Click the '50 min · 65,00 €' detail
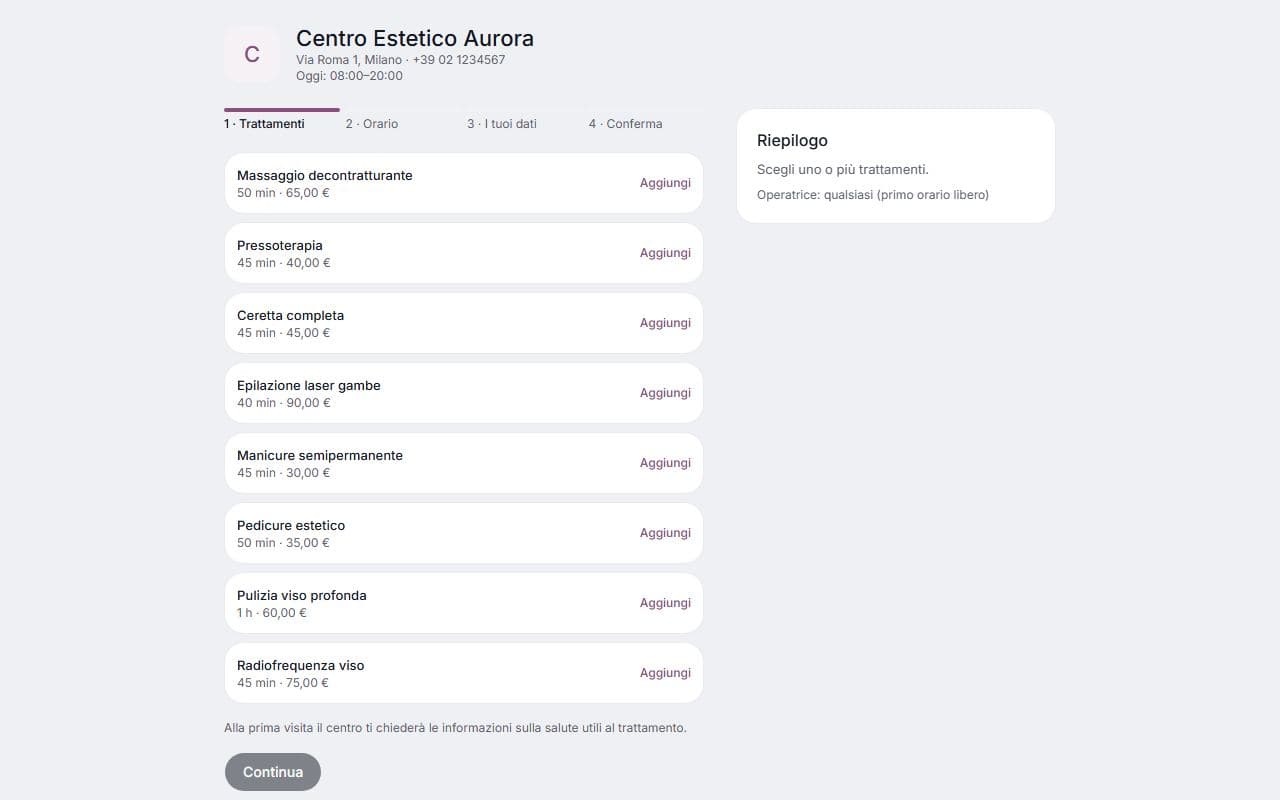Screen dimensions: 1280x800 [x=283, y=193]
